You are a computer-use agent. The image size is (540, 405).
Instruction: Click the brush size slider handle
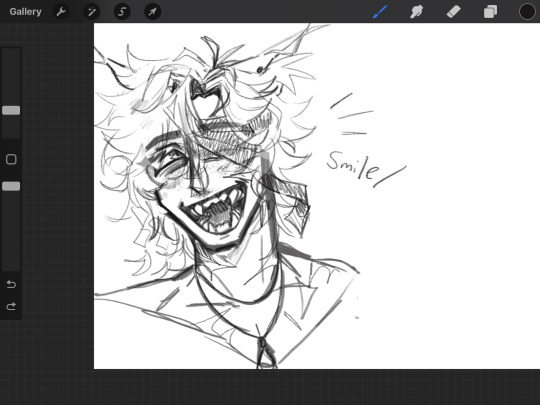click(11, 110)
